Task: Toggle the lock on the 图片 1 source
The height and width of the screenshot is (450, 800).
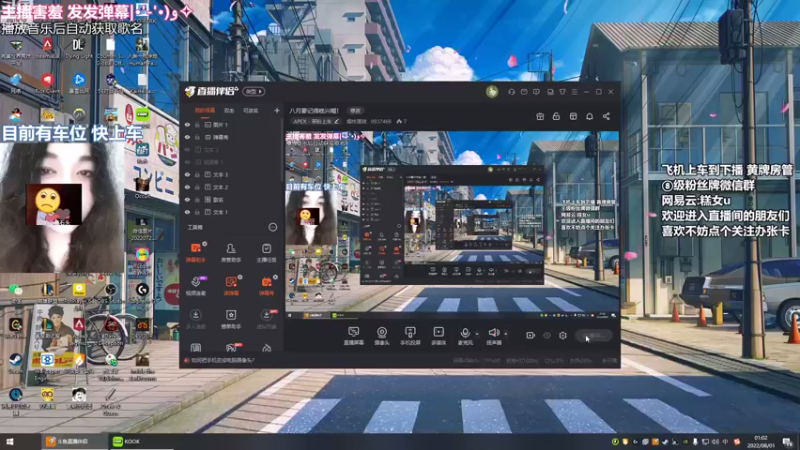Action: 197,124
